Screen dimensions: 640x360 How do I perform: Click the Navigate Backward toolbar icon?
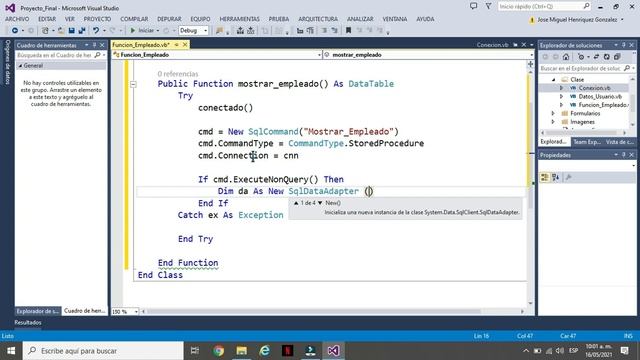15,31
